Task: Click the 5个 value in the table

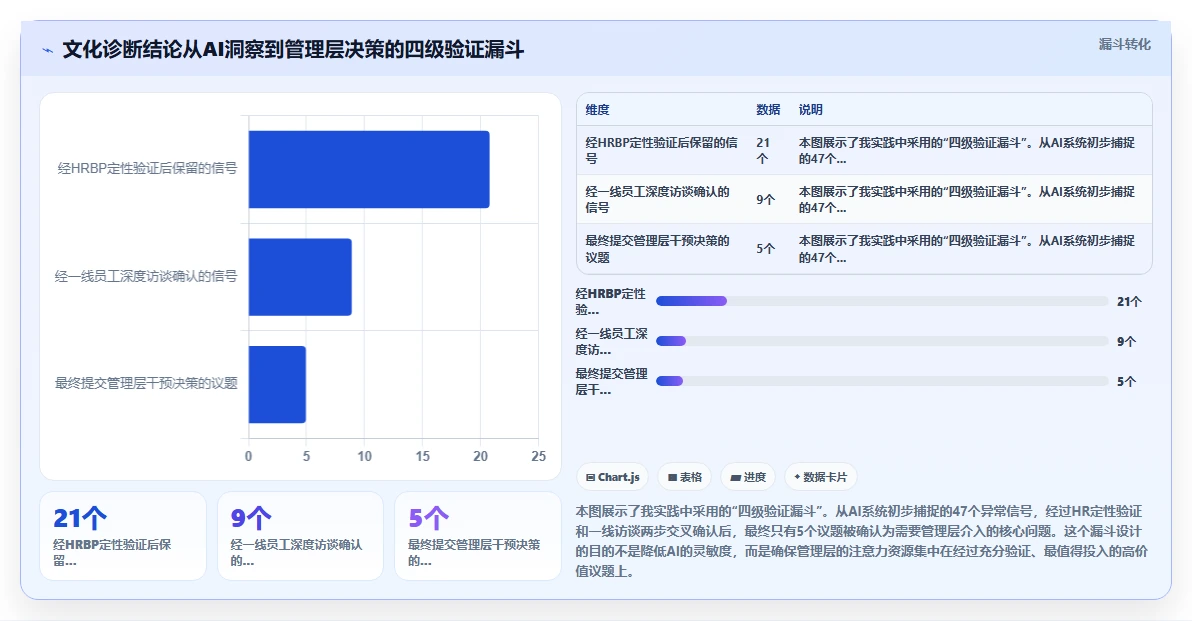Action: tap(766, 249)
